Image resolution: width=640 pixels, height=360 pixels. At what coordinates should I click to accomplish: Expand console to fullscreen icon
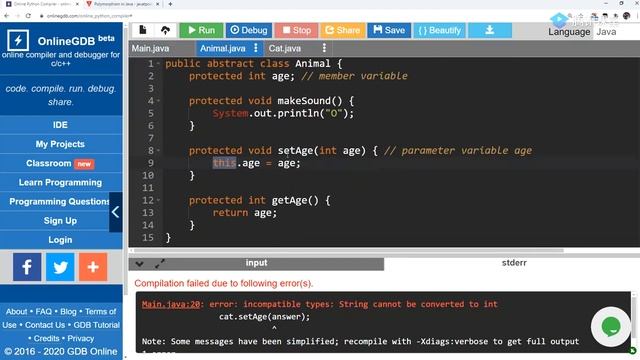(160, 264)
